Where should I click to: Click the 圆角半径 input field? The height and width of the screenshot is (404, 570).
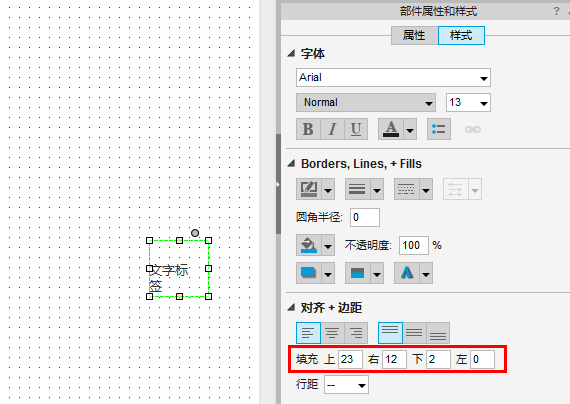[365, 217]
